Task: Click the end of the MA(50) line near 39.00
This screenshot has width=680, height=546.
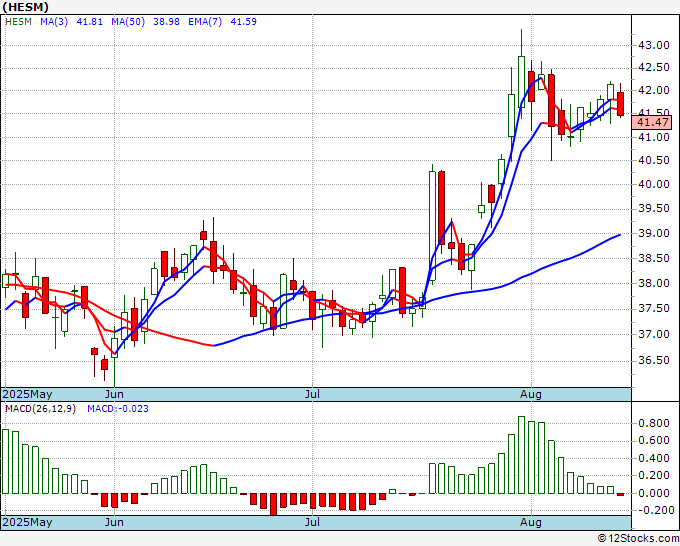Action: [x=620, y=235]
